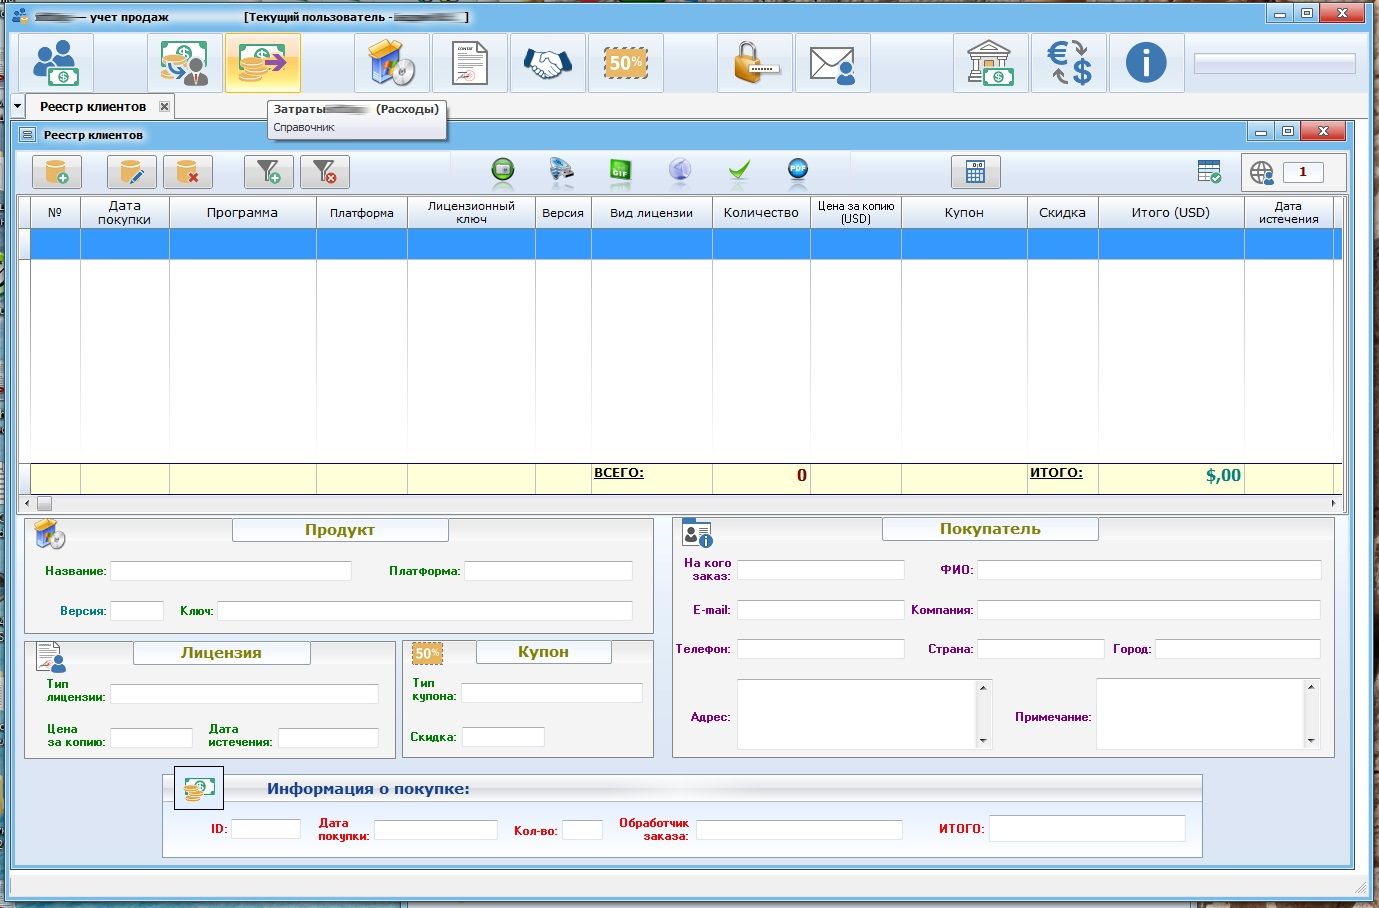Open the envelope contacts icon

pos(832,63)
